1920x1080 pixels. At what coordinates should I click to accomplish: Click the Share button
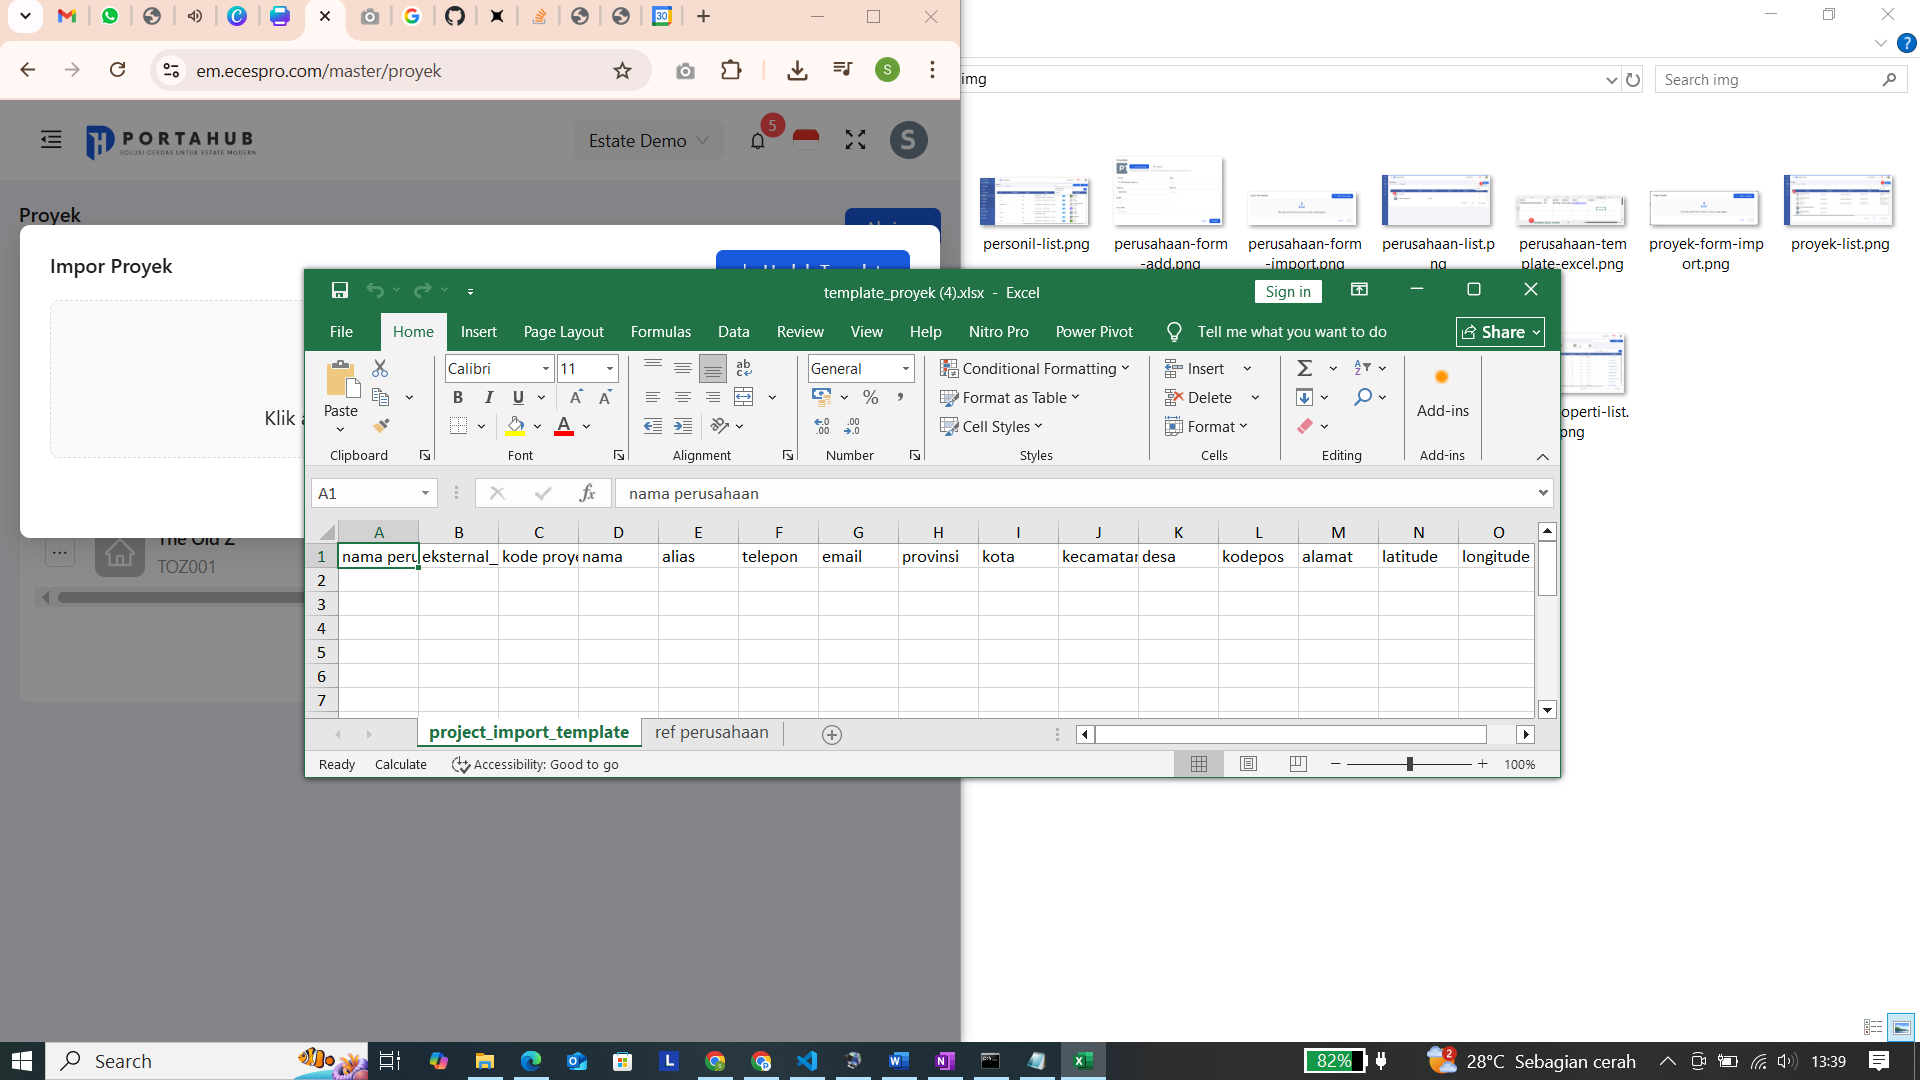point(1498,331)
